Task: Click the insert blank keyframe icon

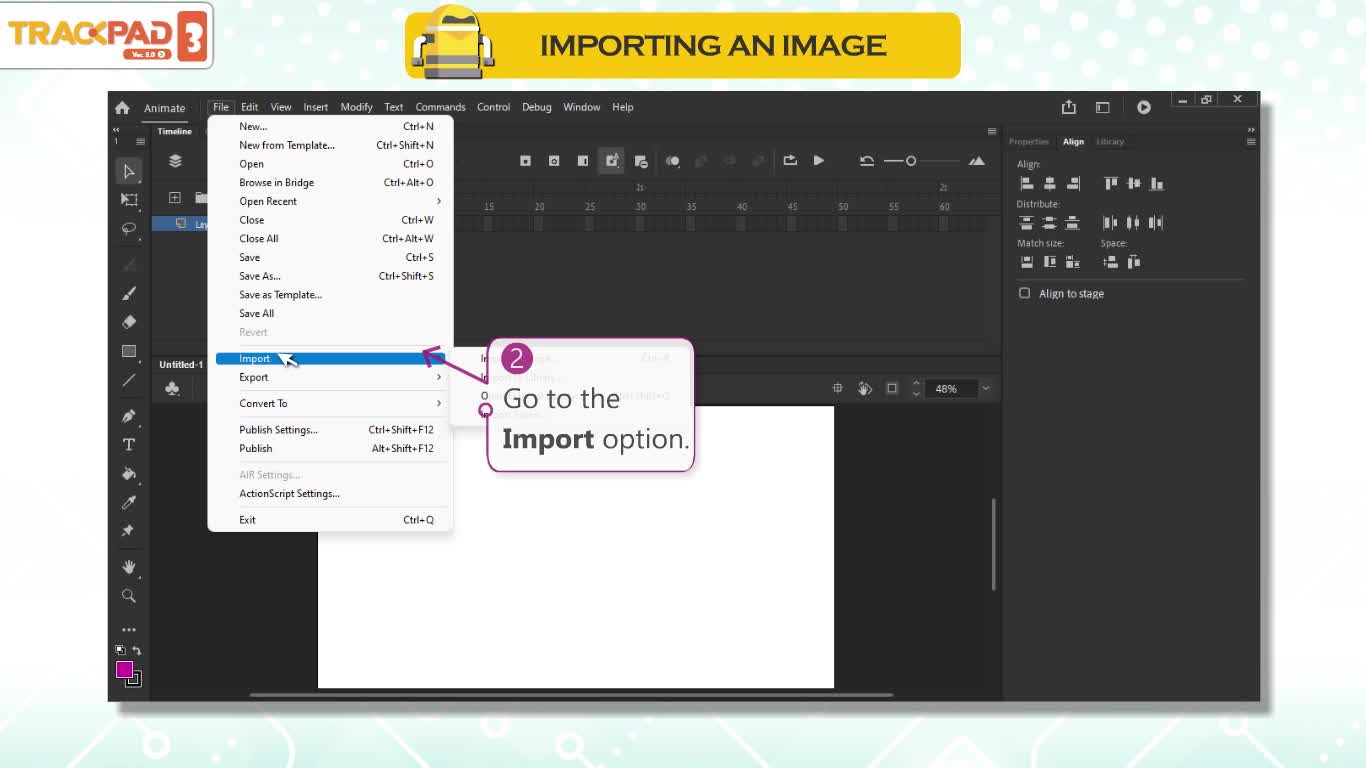Action: tap(554, 161)
